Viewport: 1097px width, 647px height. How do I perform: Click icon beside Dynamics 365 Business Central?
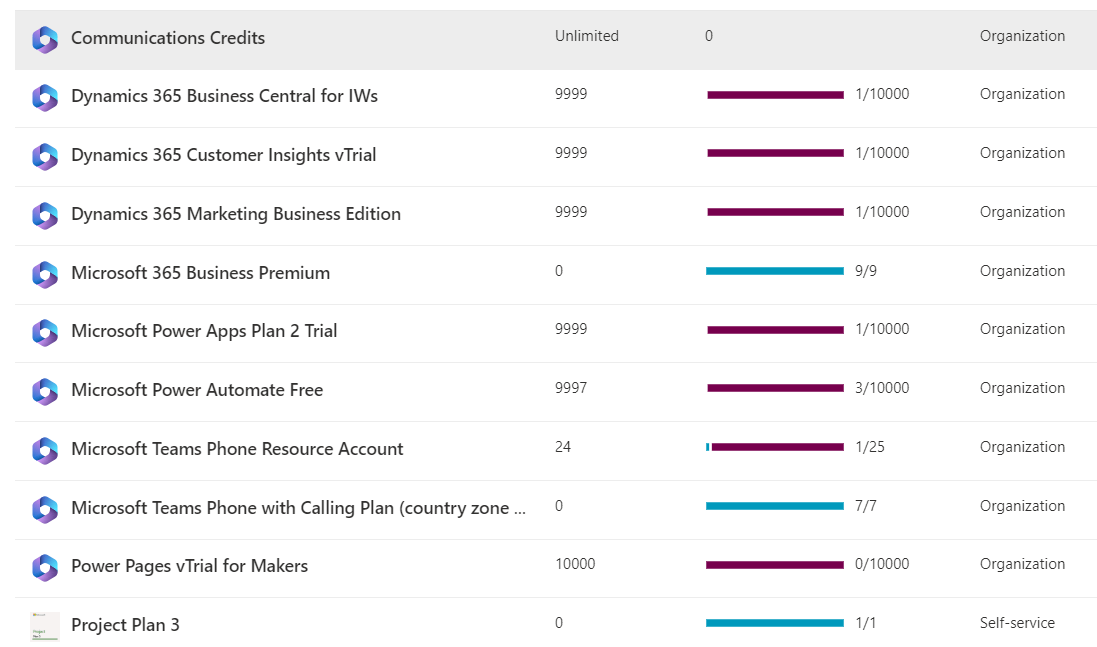[x=45, y=97]
